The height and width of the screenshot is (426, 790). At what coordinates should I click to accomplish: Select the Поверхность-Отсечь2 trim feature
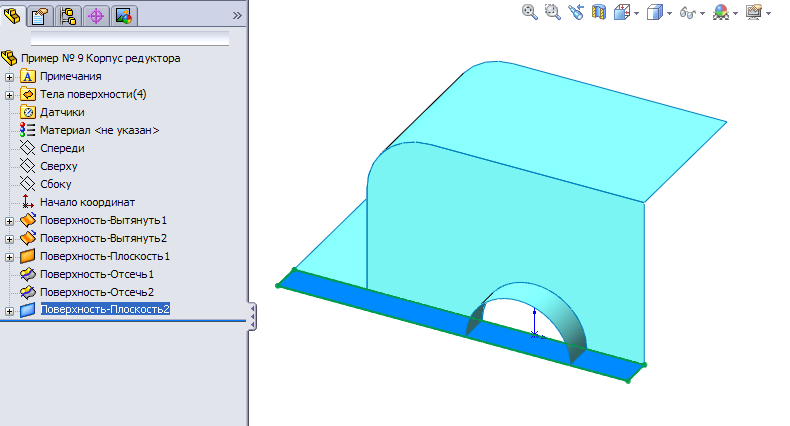pyautogui.click(x=97, y=292)
